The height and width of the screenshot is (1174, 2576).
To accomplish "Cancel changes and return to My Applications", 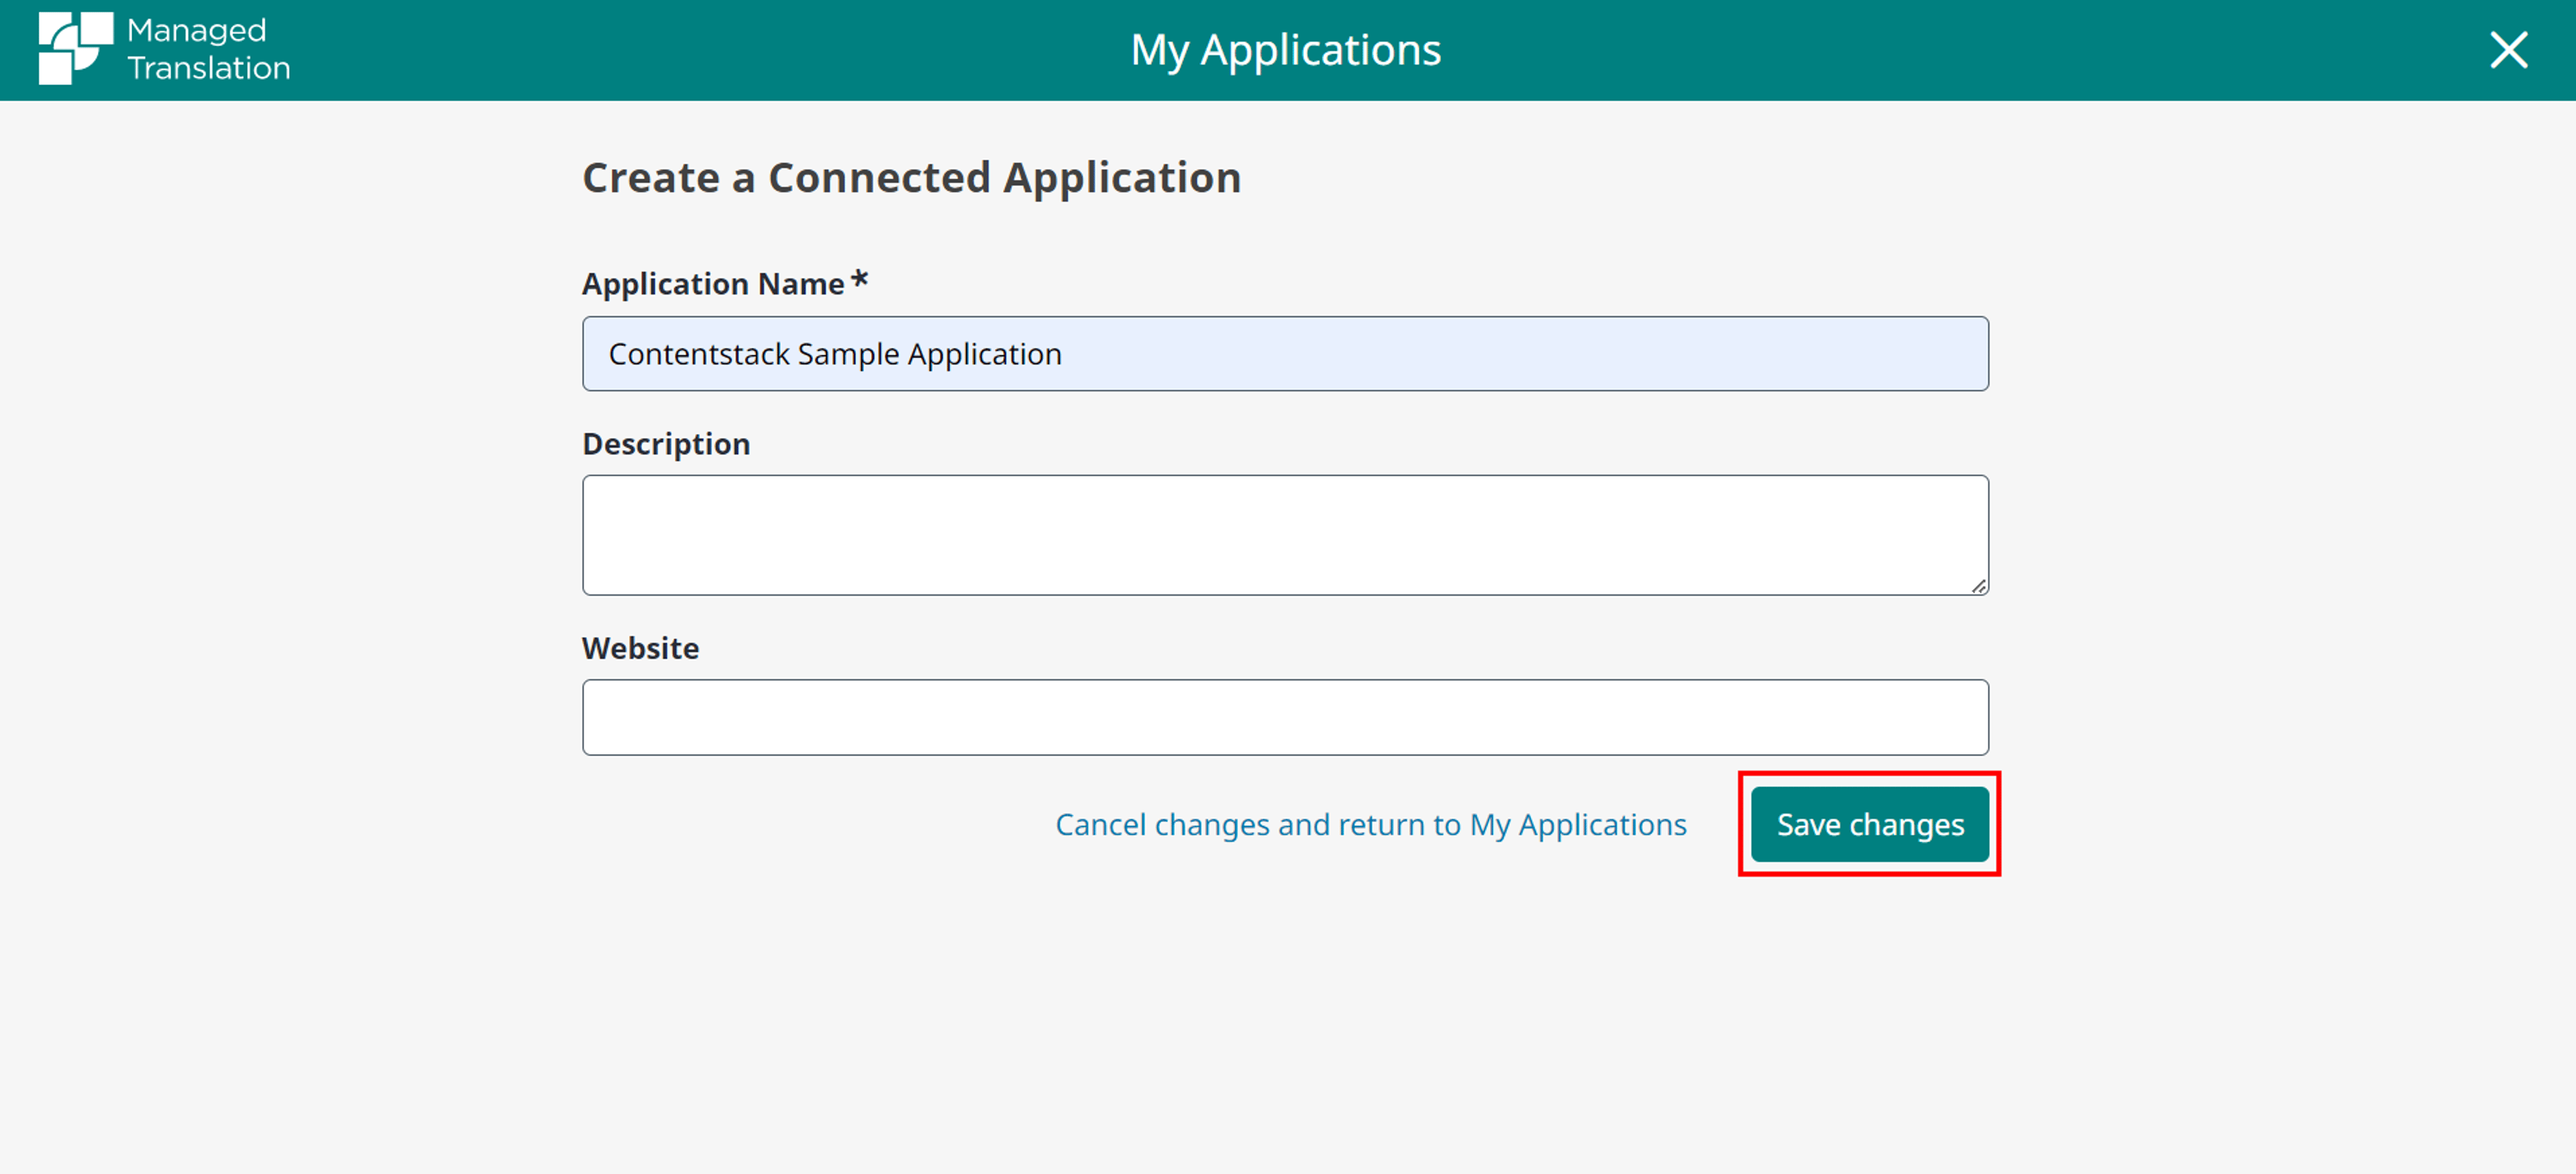I will tap(1371, 825).
